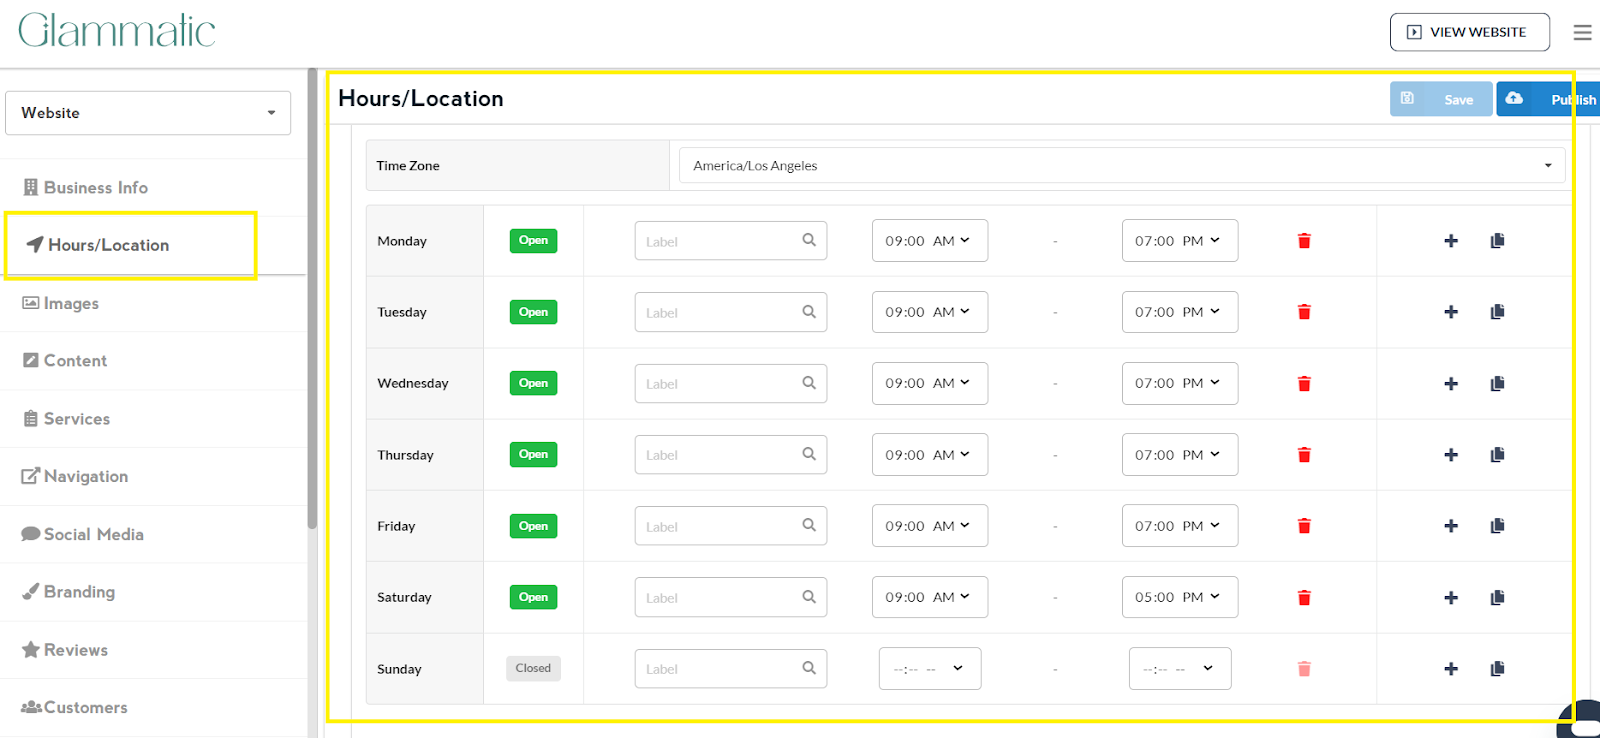Image resolution: width=1600 pixels, height=738 pixels.
Task: Add another time slot for Tuesday
Action: (x=1451, y=312)
